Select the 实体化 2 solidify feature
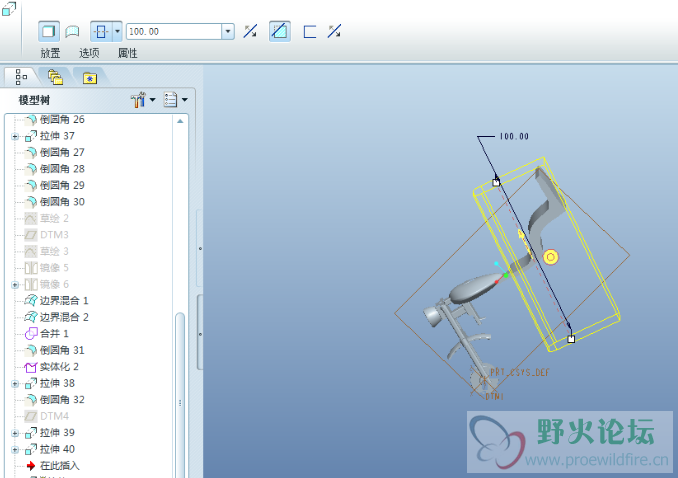This screenshot has height=478, width=678. (59, 367)
